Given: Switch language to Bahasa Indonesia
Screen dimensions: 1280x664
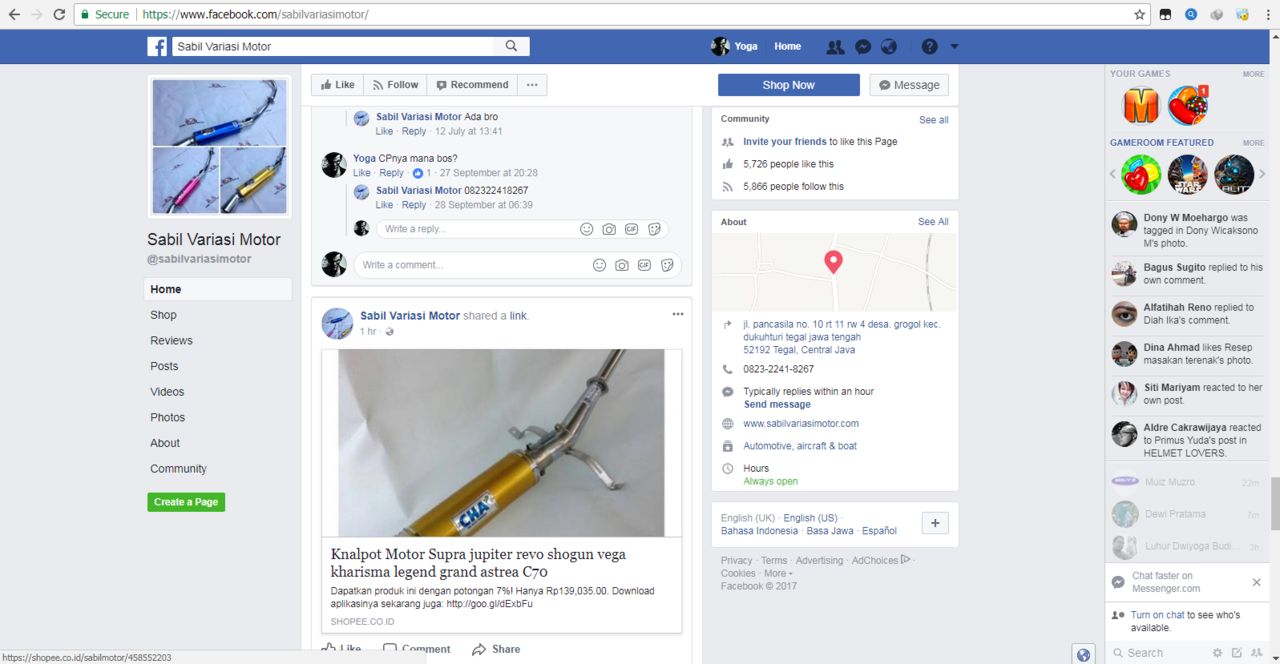Looking at the screenshot, I should [759, 531].
